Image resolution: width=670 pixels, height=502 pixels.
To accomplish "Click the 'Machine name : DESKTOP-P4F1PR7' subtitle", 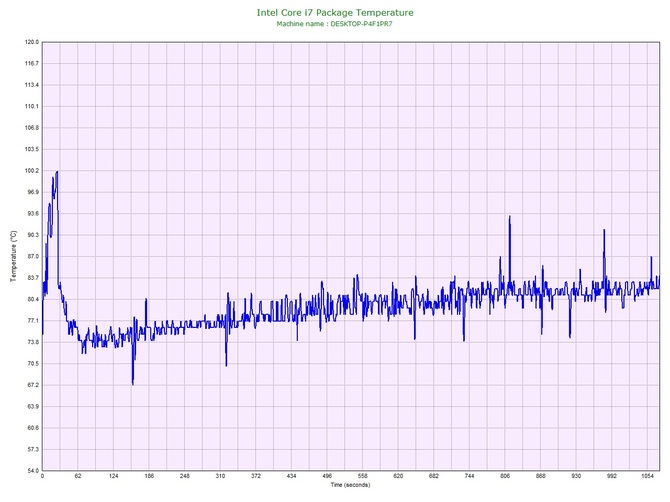I will [x=334, y=24].
